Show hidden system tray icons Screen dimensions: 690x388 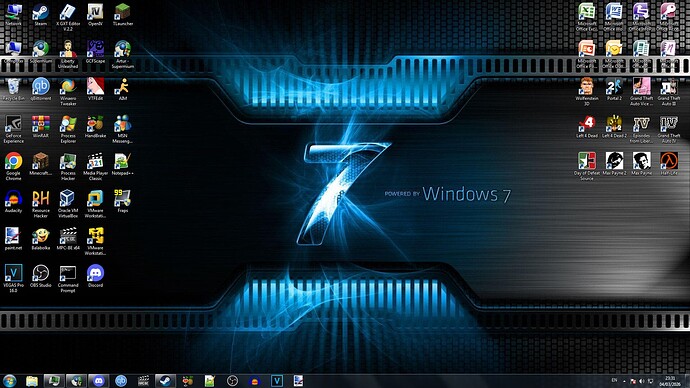624,381
